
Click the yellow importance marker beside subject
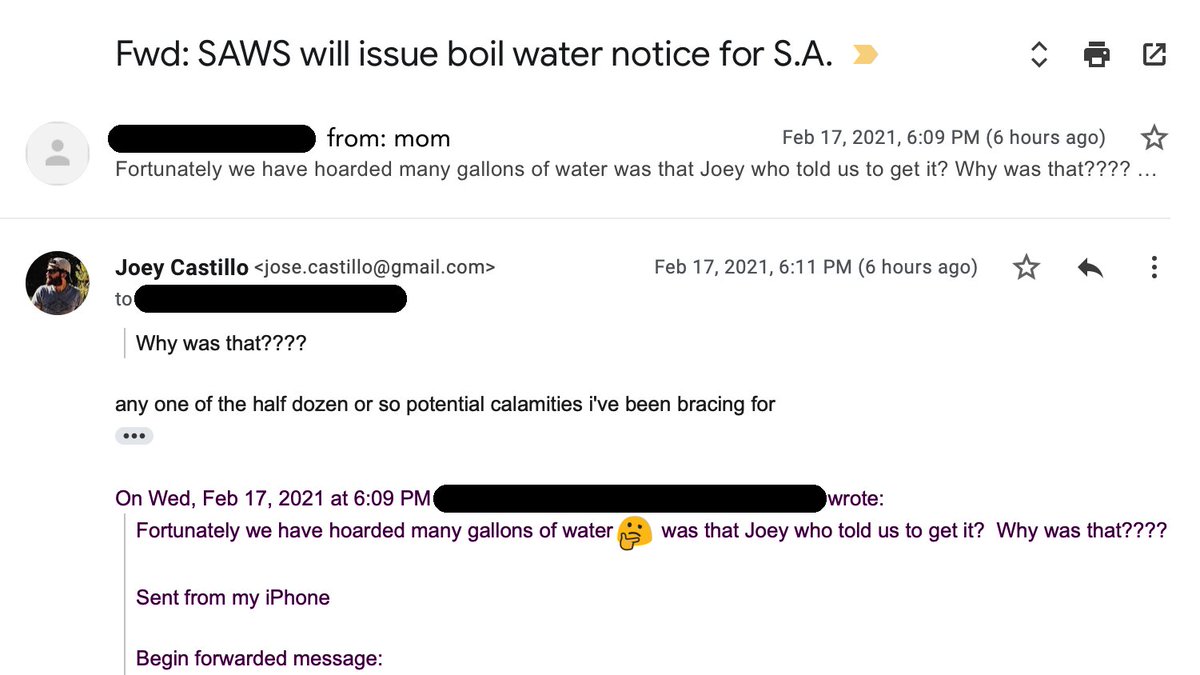coord(865,56)
